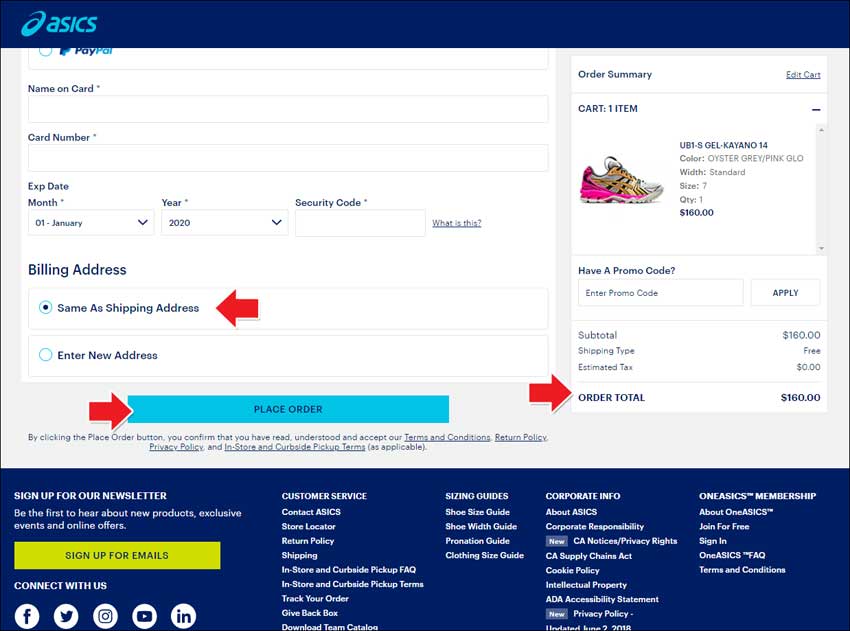850x631 pixels.
Task: Open ASICS Facebook page icon
Action: (27, 616)
